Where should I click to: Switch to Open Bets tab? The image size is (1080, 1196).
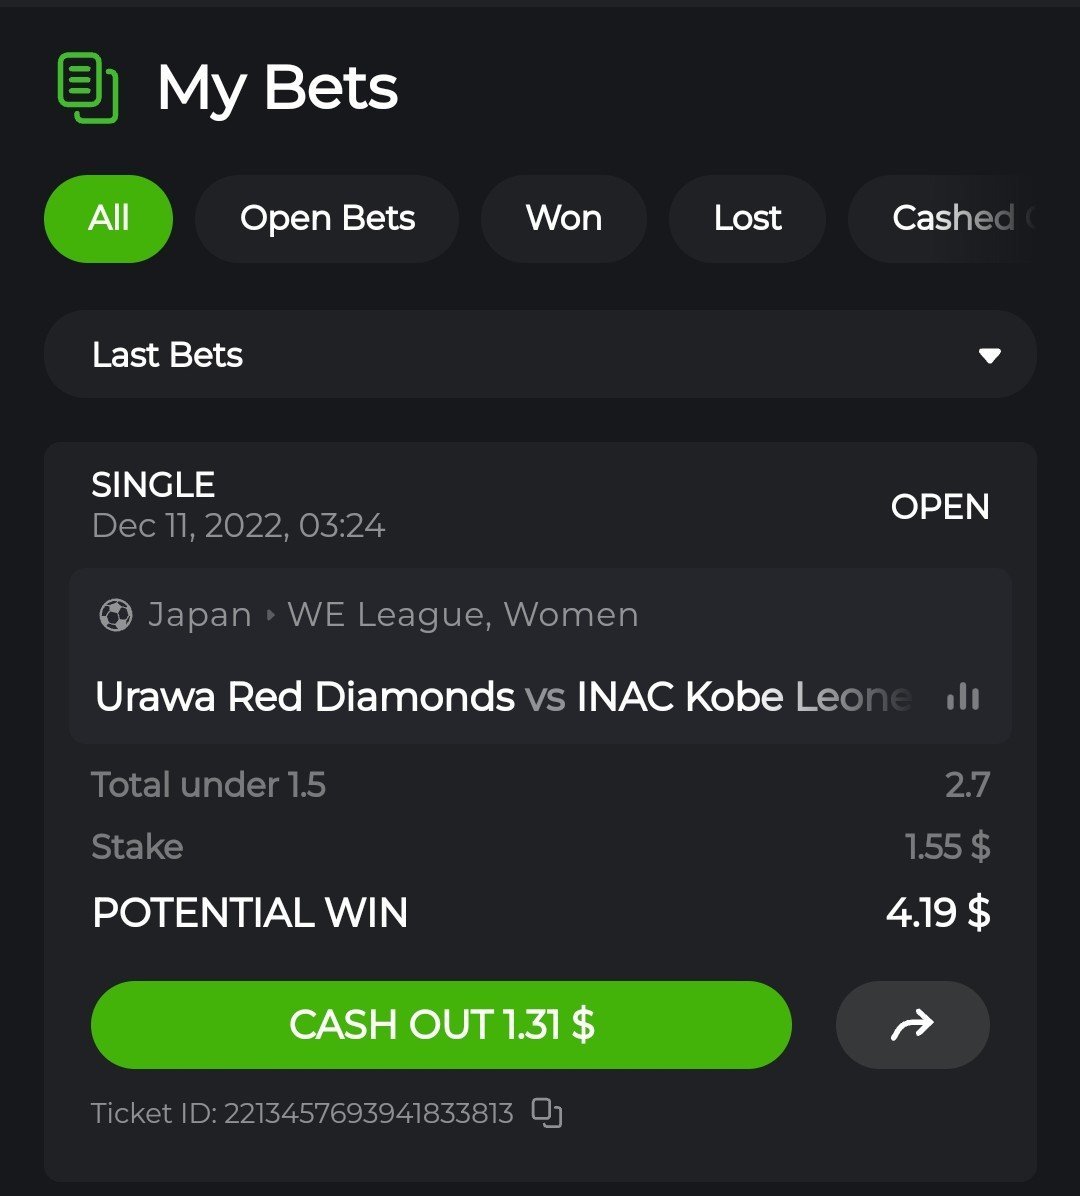coord(327,218)
